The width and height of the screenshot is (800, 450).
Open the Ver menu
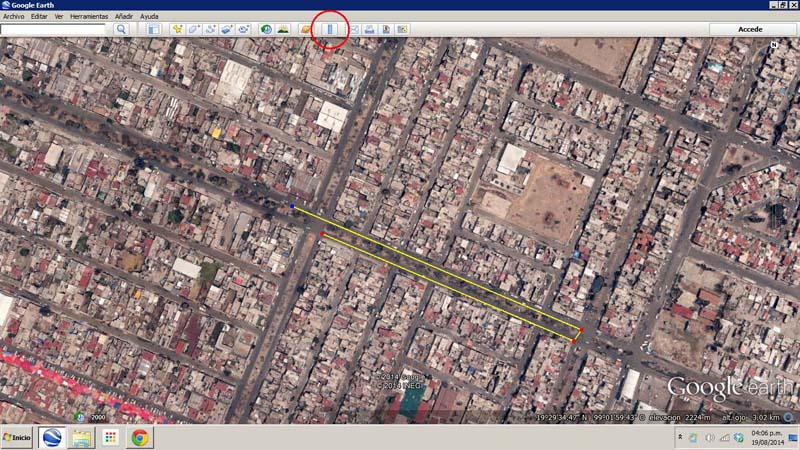point(59,17)
